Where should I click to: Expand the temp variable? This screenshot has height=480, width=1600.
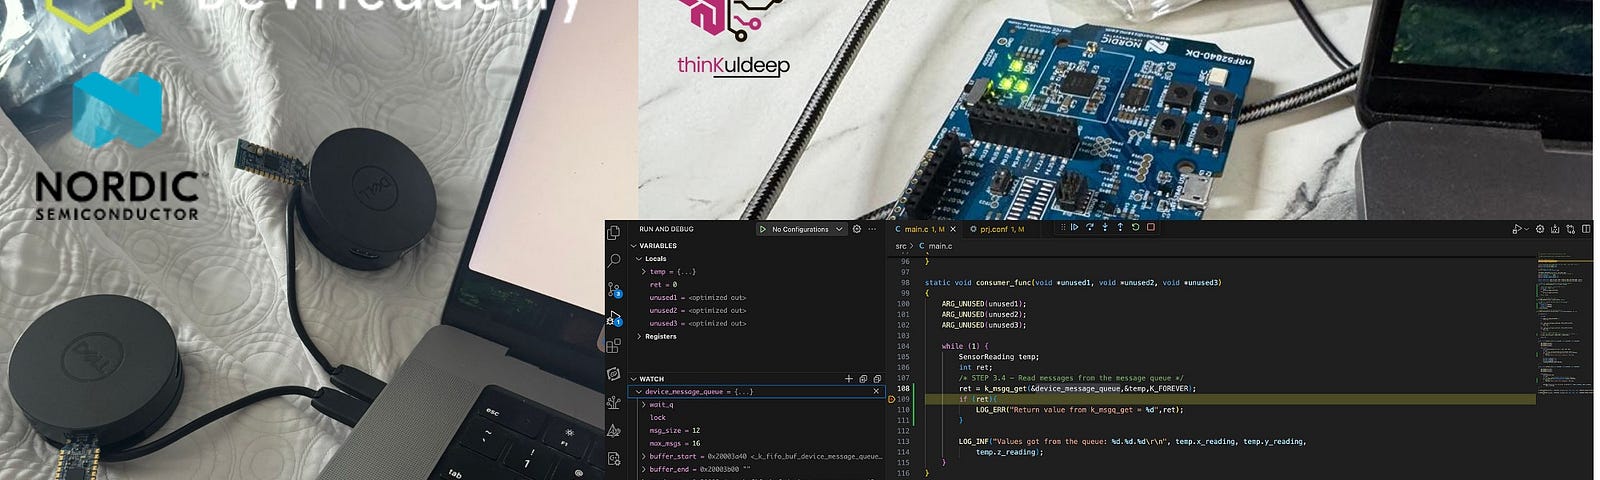click(644, 272)
